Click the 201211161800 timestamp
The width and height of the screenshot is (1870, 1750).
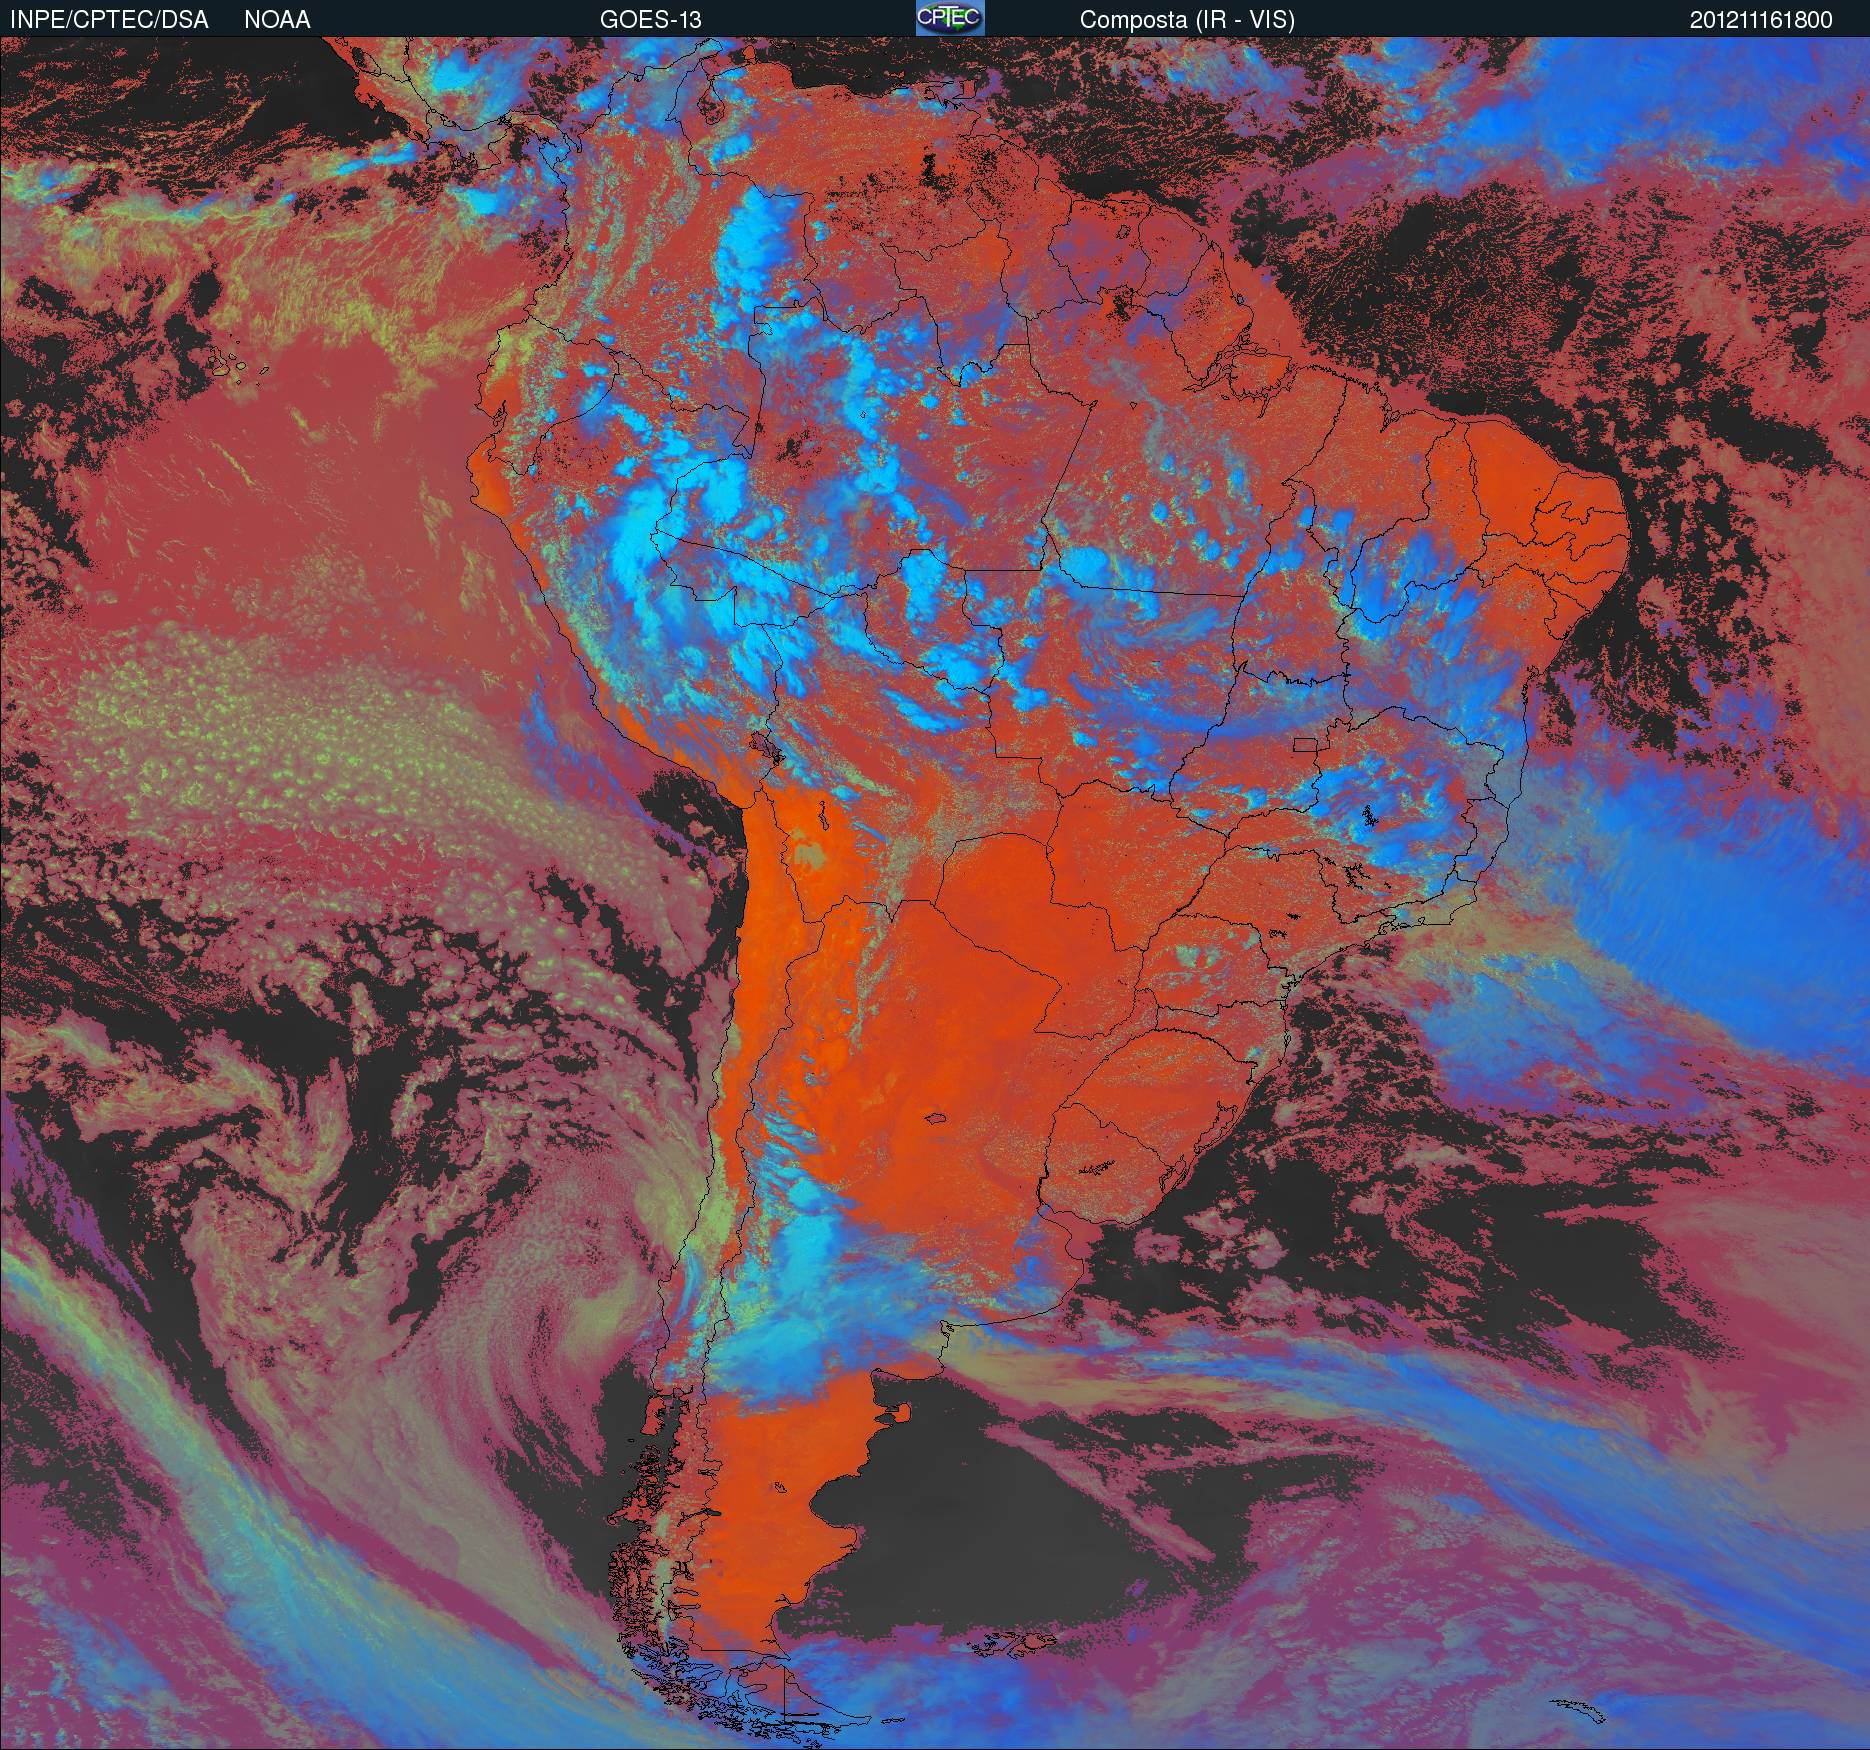pyautogui.click(x=1761, y=19)
